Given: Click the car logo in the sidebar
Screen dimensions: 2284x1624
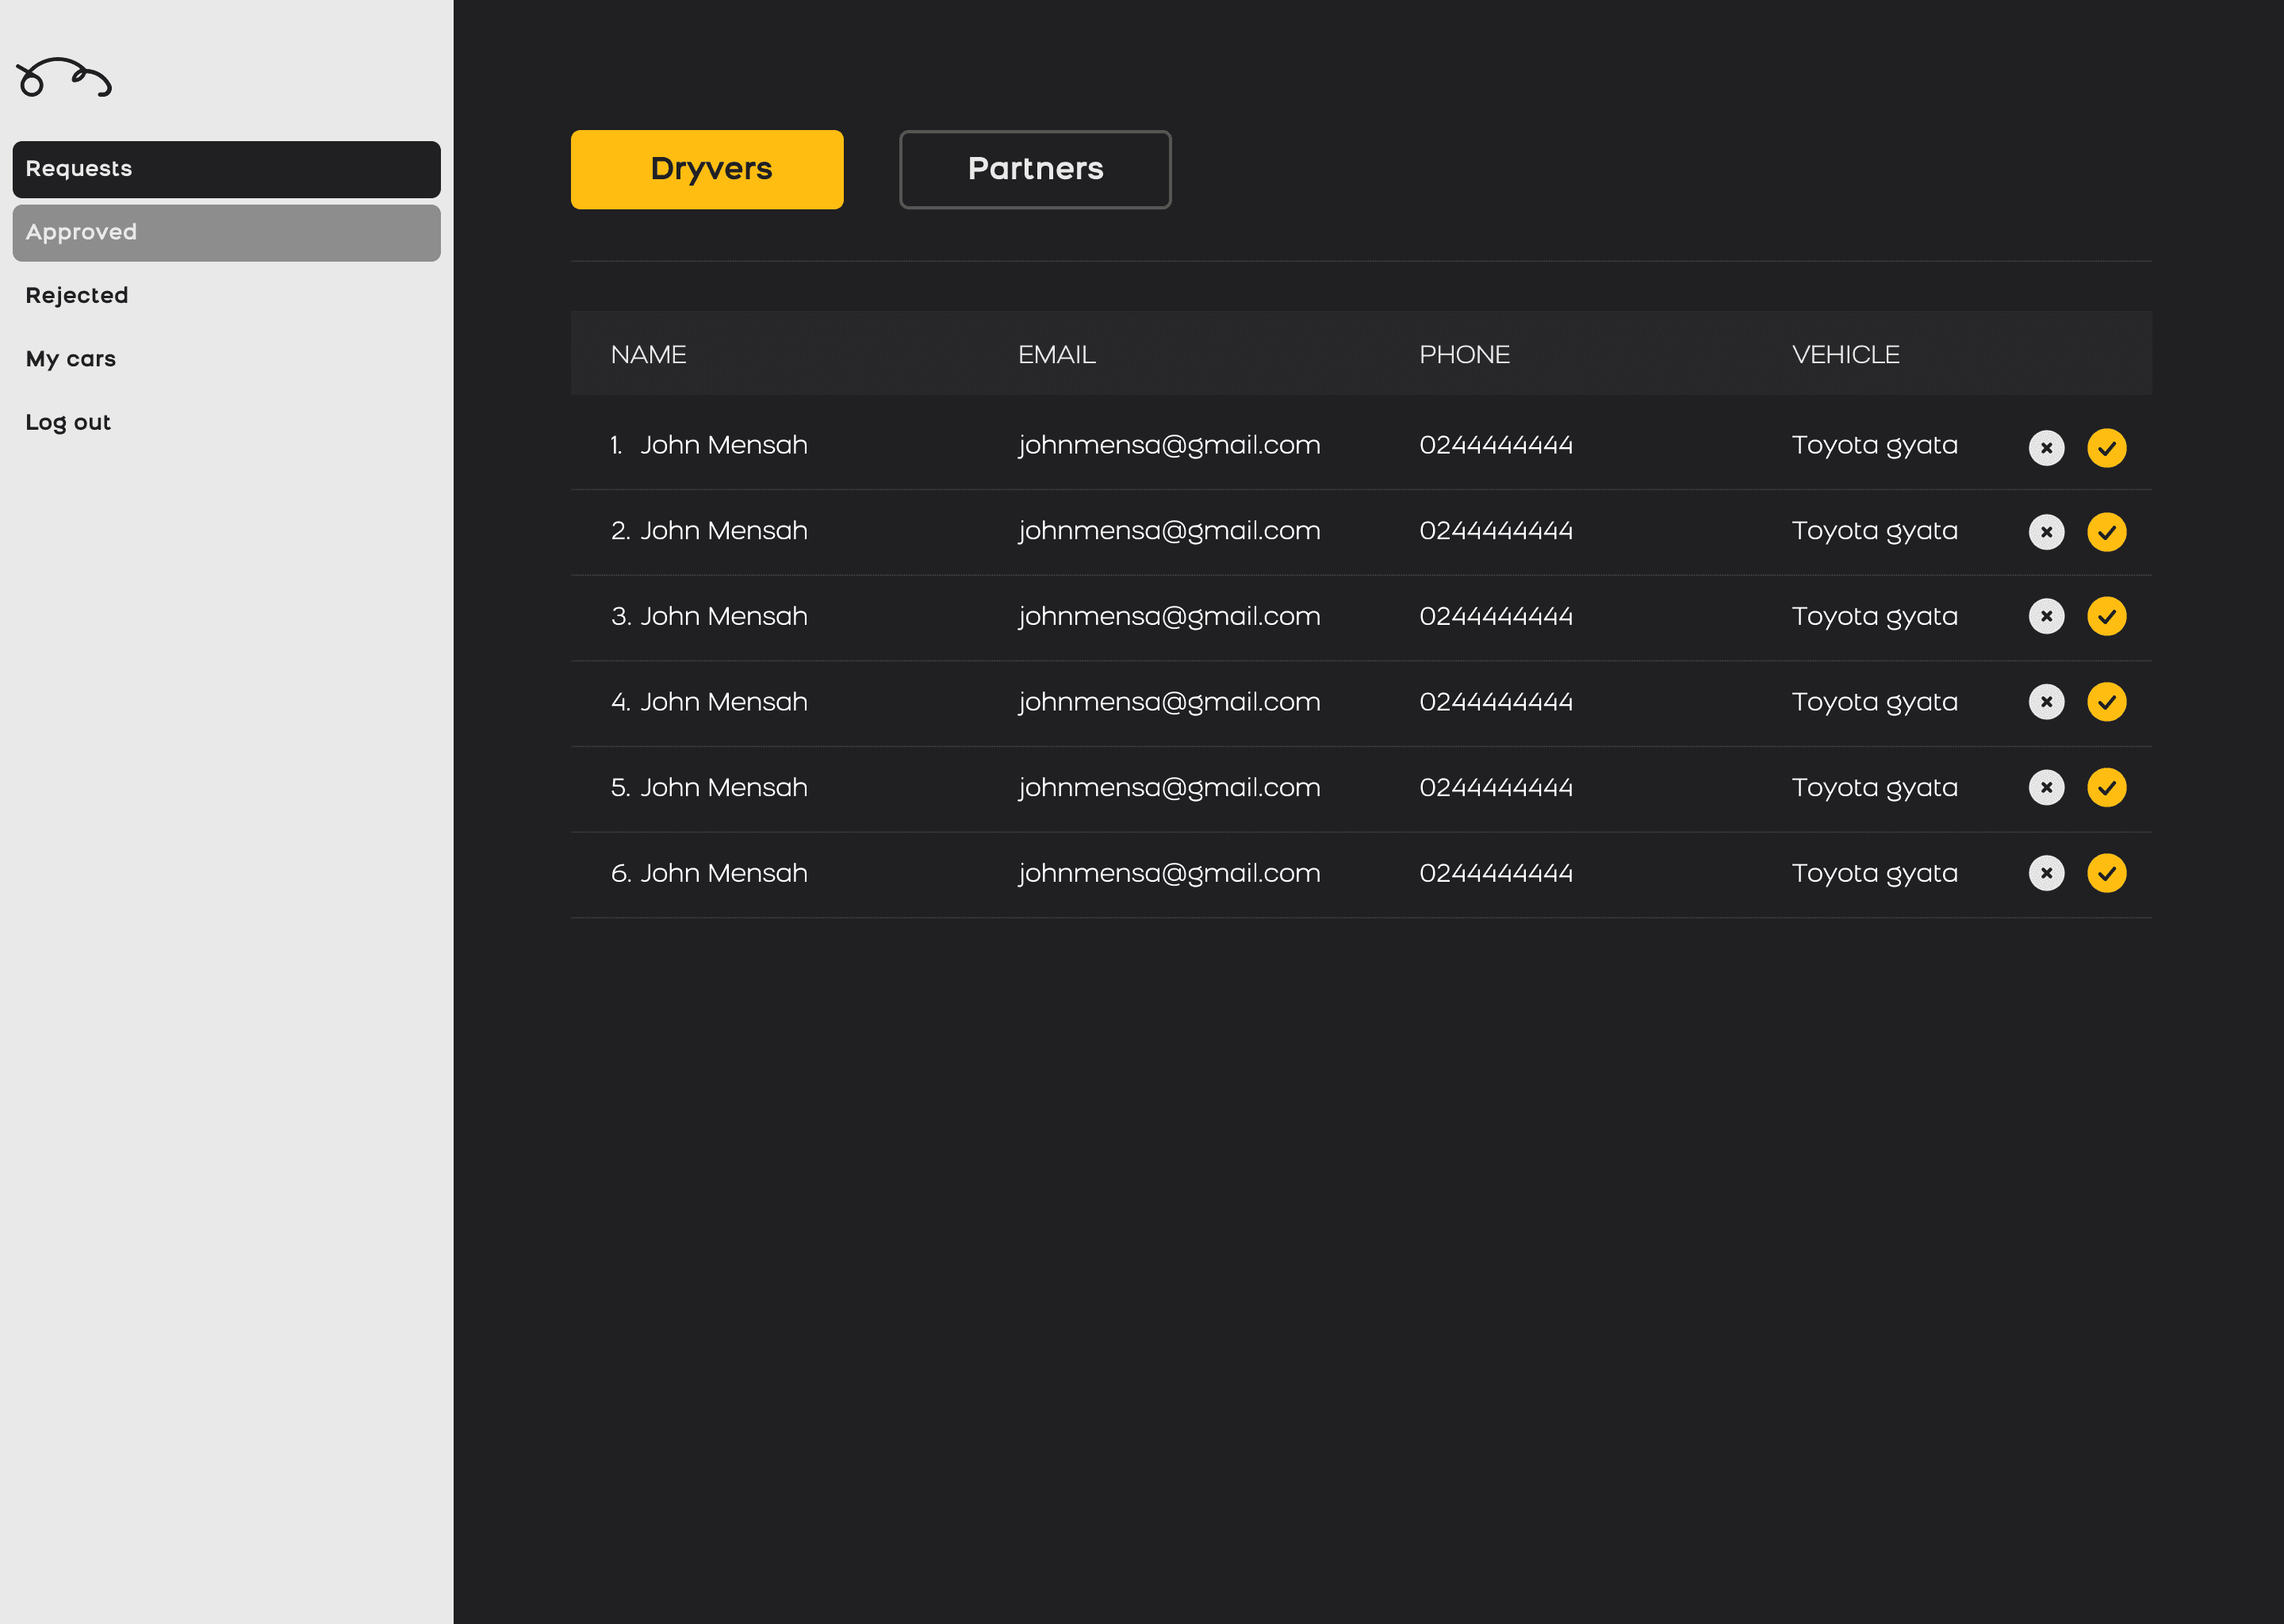Looking at the screenshot, I should pos(64,77).
